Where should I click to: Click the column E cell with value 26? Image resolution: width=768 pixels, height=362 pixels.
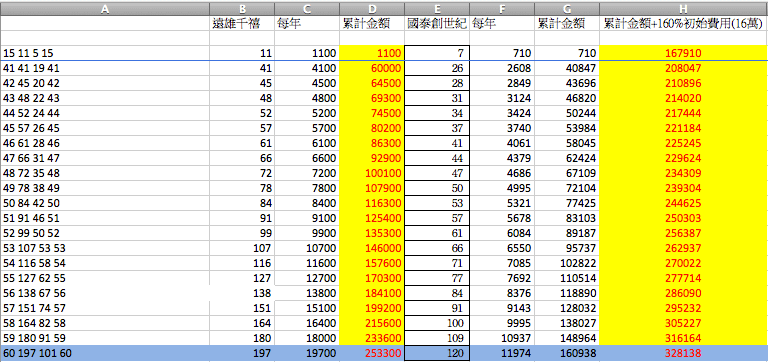coord(437,68)
